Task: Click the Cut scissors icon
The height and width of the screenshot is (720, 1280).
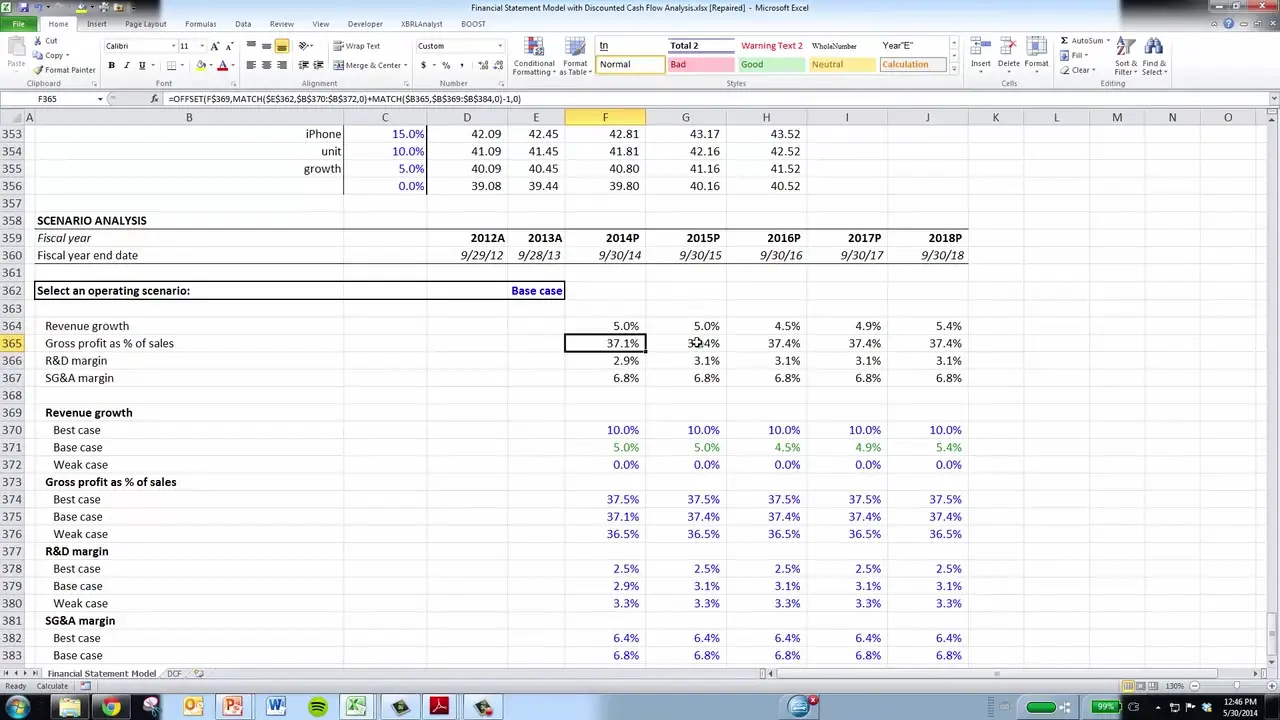Action: [x=38, y=41]
